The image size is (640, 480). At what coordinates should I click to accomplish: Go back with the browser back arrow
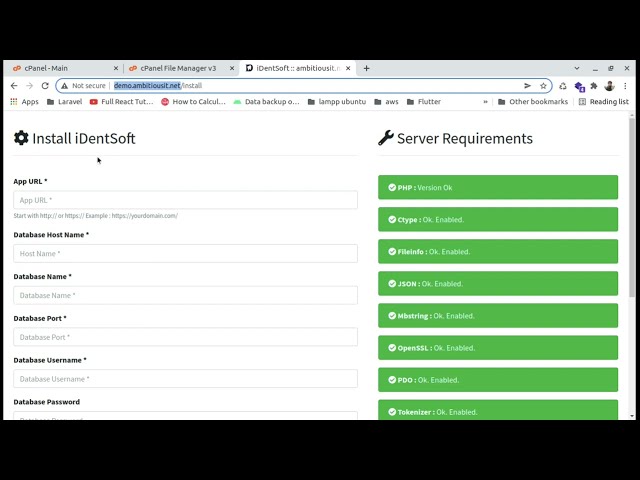pyautogui.click(x=14, y=86)
